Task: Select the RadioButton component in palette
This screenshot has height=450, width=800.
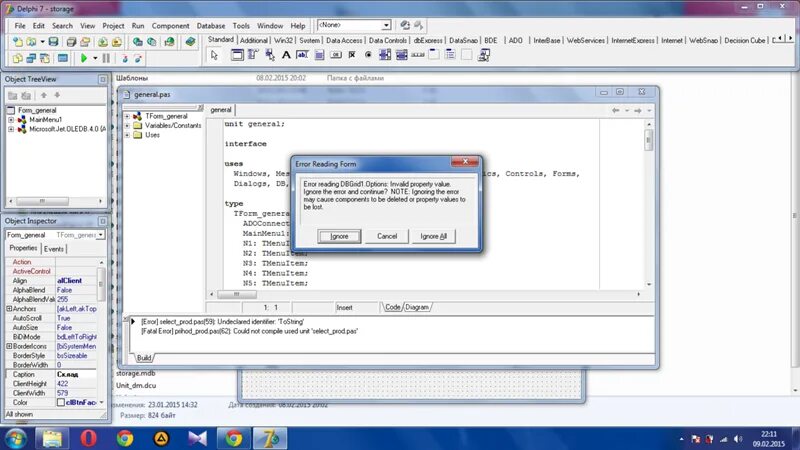Action: 368,55
